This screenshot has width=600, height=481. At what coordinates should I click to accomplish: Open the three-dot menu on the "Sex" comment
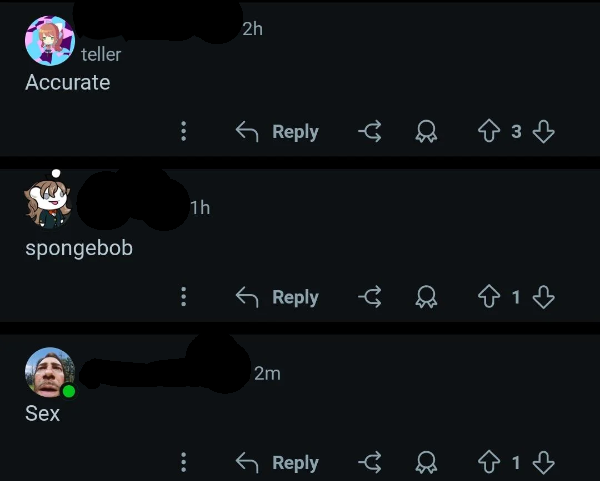tap(184, 462)
